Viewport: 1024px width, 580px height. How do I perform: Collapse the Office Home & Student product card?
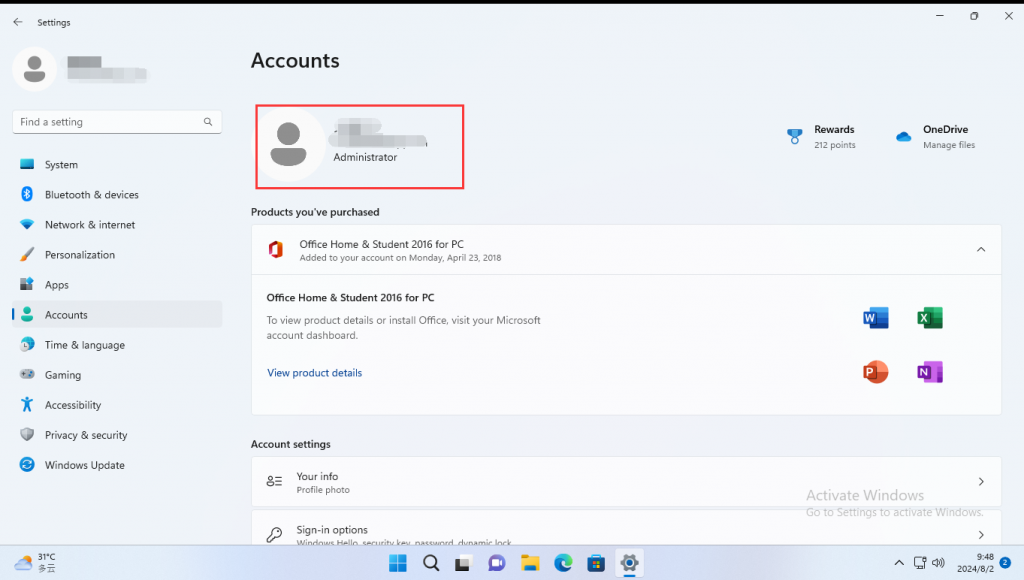tap(981, 250)
